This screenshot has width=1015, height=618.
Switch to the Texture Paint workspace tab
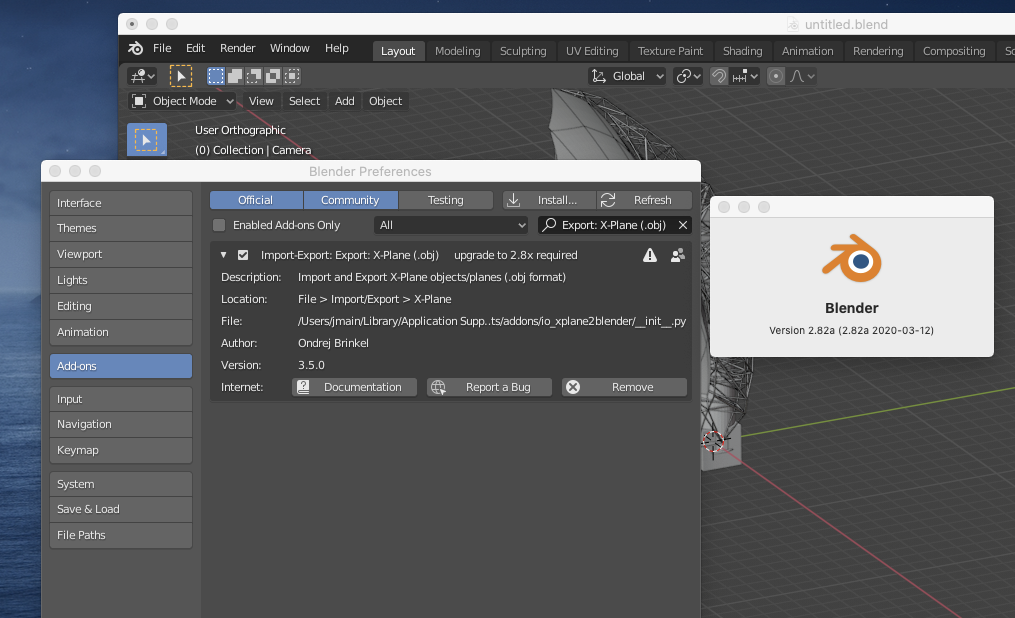point(670,51)
